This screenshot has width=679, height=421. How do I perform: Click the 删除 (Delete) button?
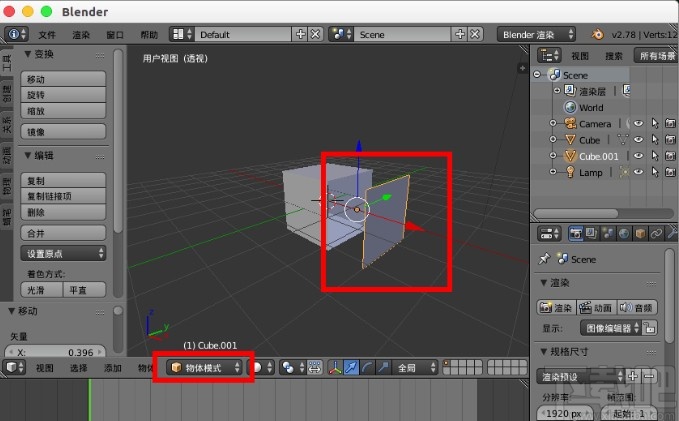pos(63,212)
